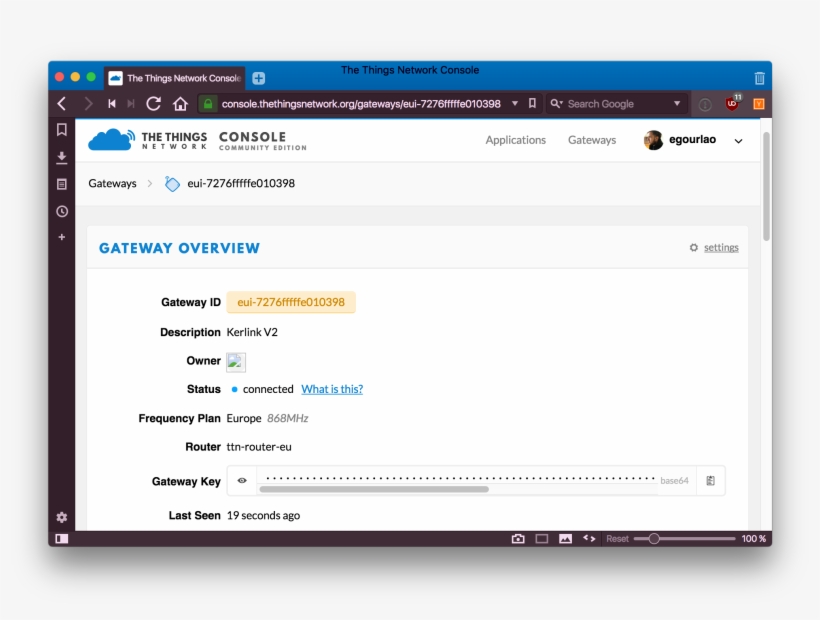Toggle the side panel visibility
Viewport: 820px width, 620px height.
click(x=62, y=538)
